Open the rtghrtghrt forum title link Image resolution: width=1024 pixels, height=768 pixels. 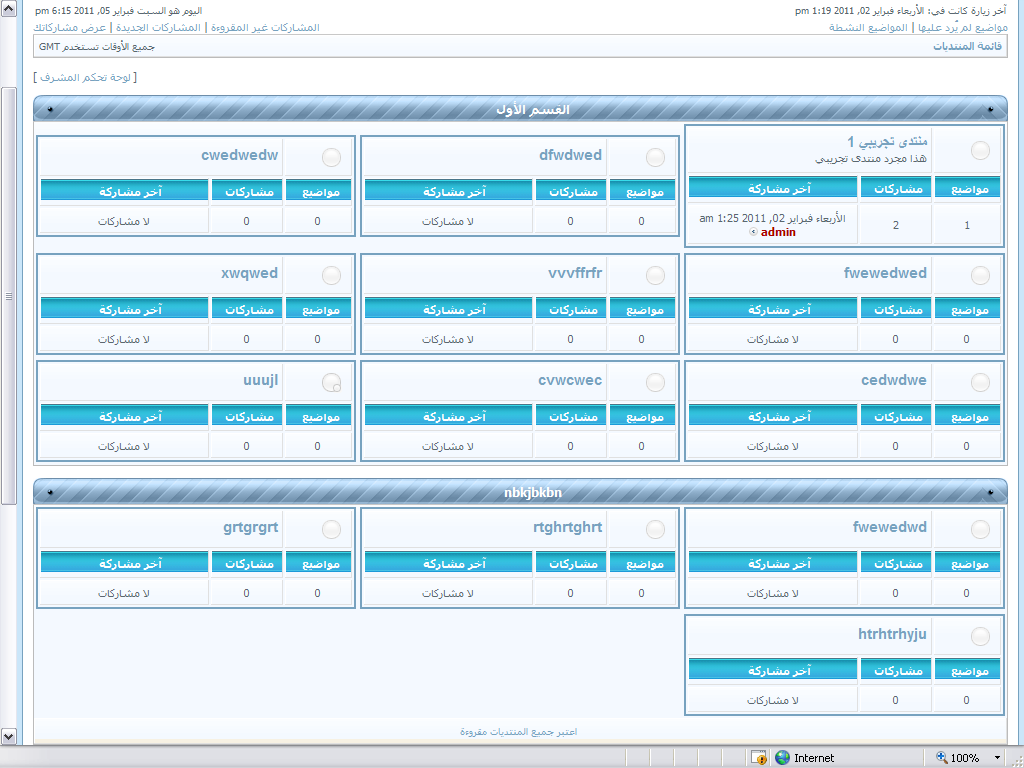567,527
